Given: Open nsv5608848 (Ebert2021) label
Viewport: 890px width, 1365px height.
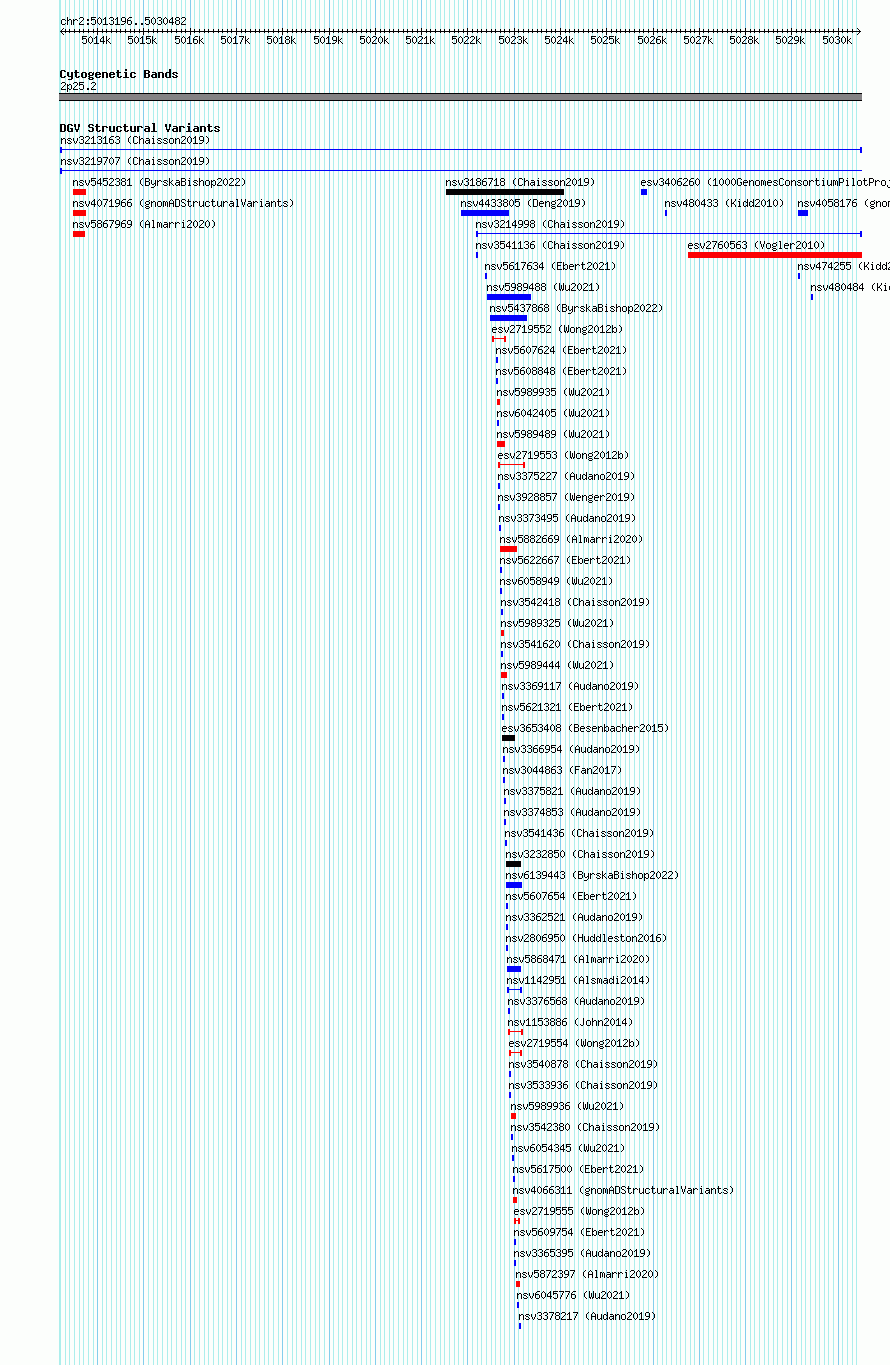Looking at the screenshot, I should (x=561, y=371).
